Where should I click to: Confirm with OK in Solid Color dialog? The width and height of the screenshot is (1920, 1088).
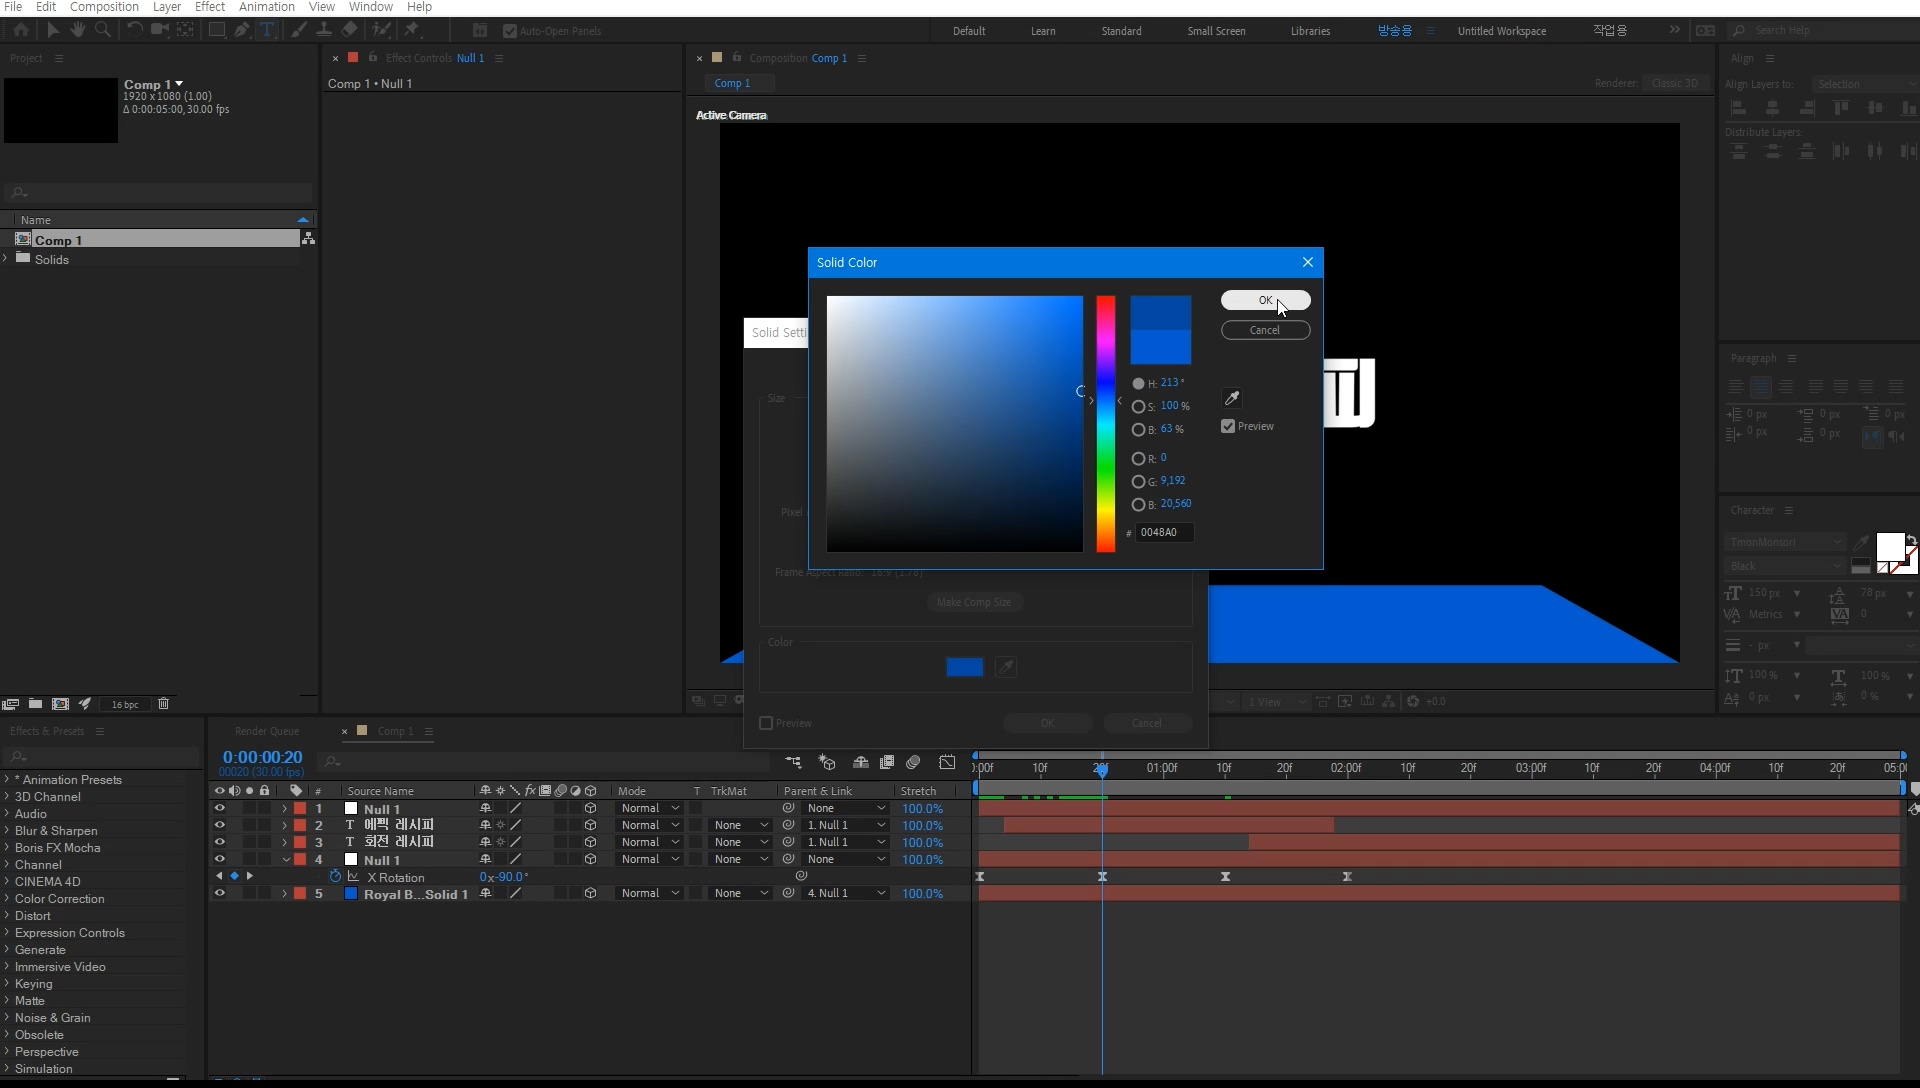[1265, 300]
